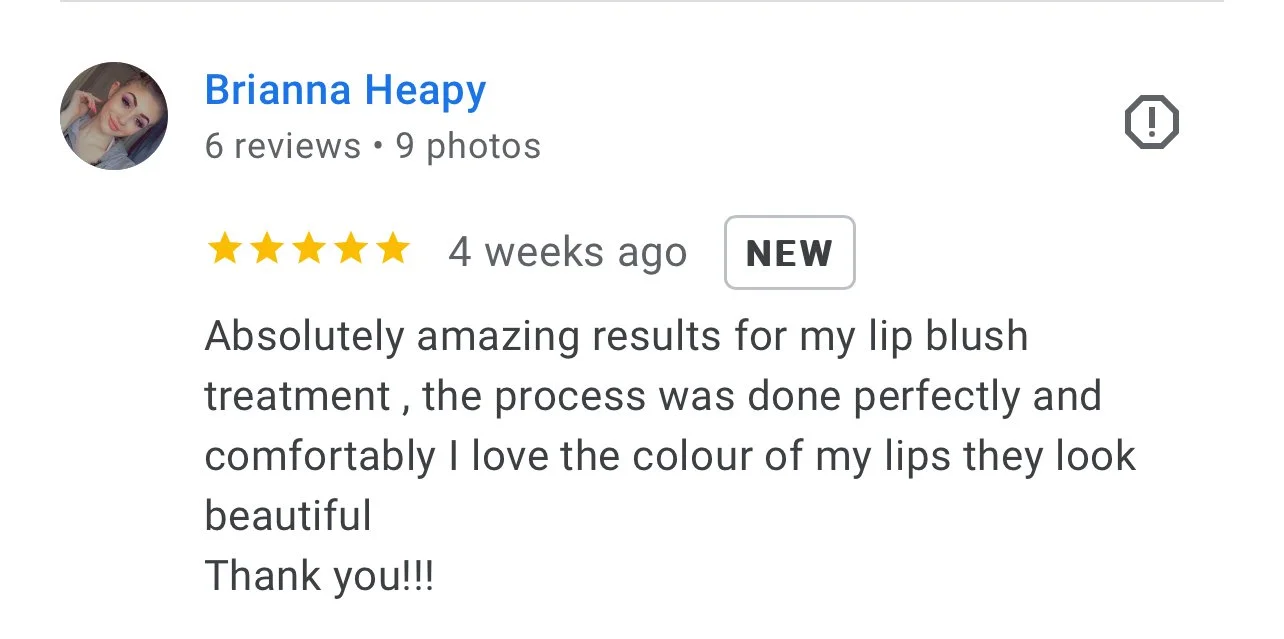Click the fifth rating star
The height and width of the screenshot is (639, 1284).
[x=393, y=250]
